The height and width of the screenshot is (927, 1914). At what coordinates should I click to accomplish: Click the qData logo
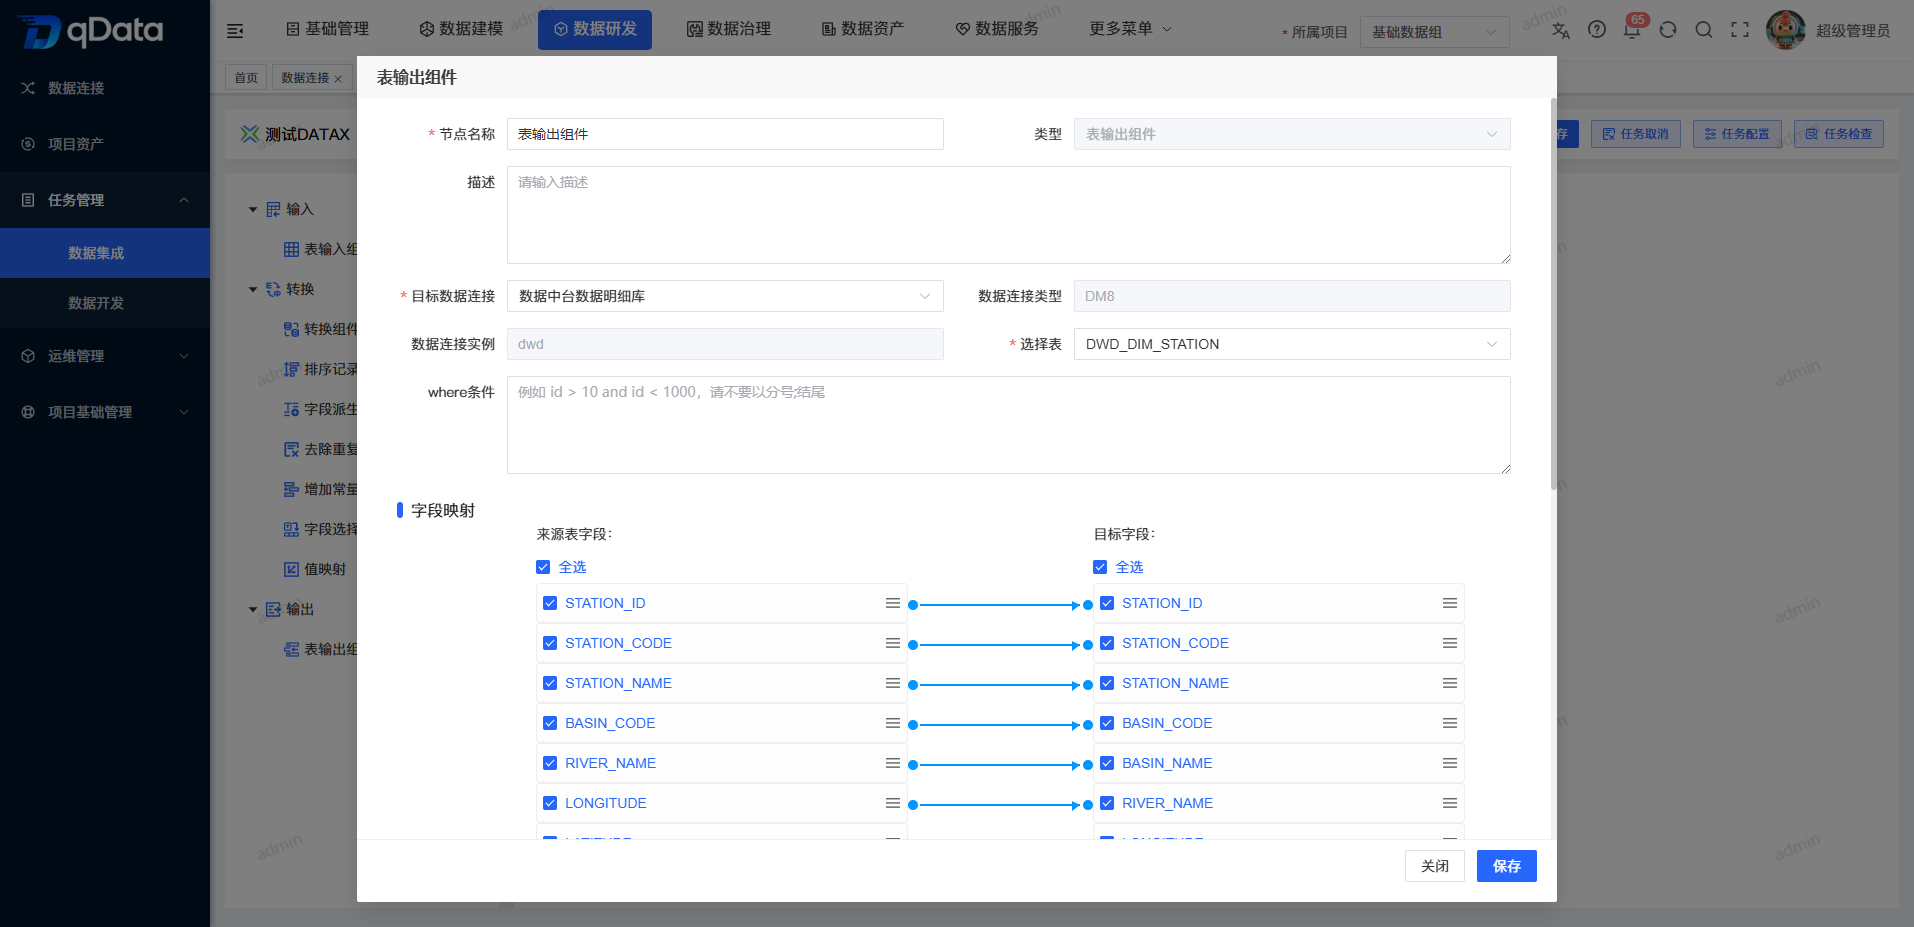[91, 30]
